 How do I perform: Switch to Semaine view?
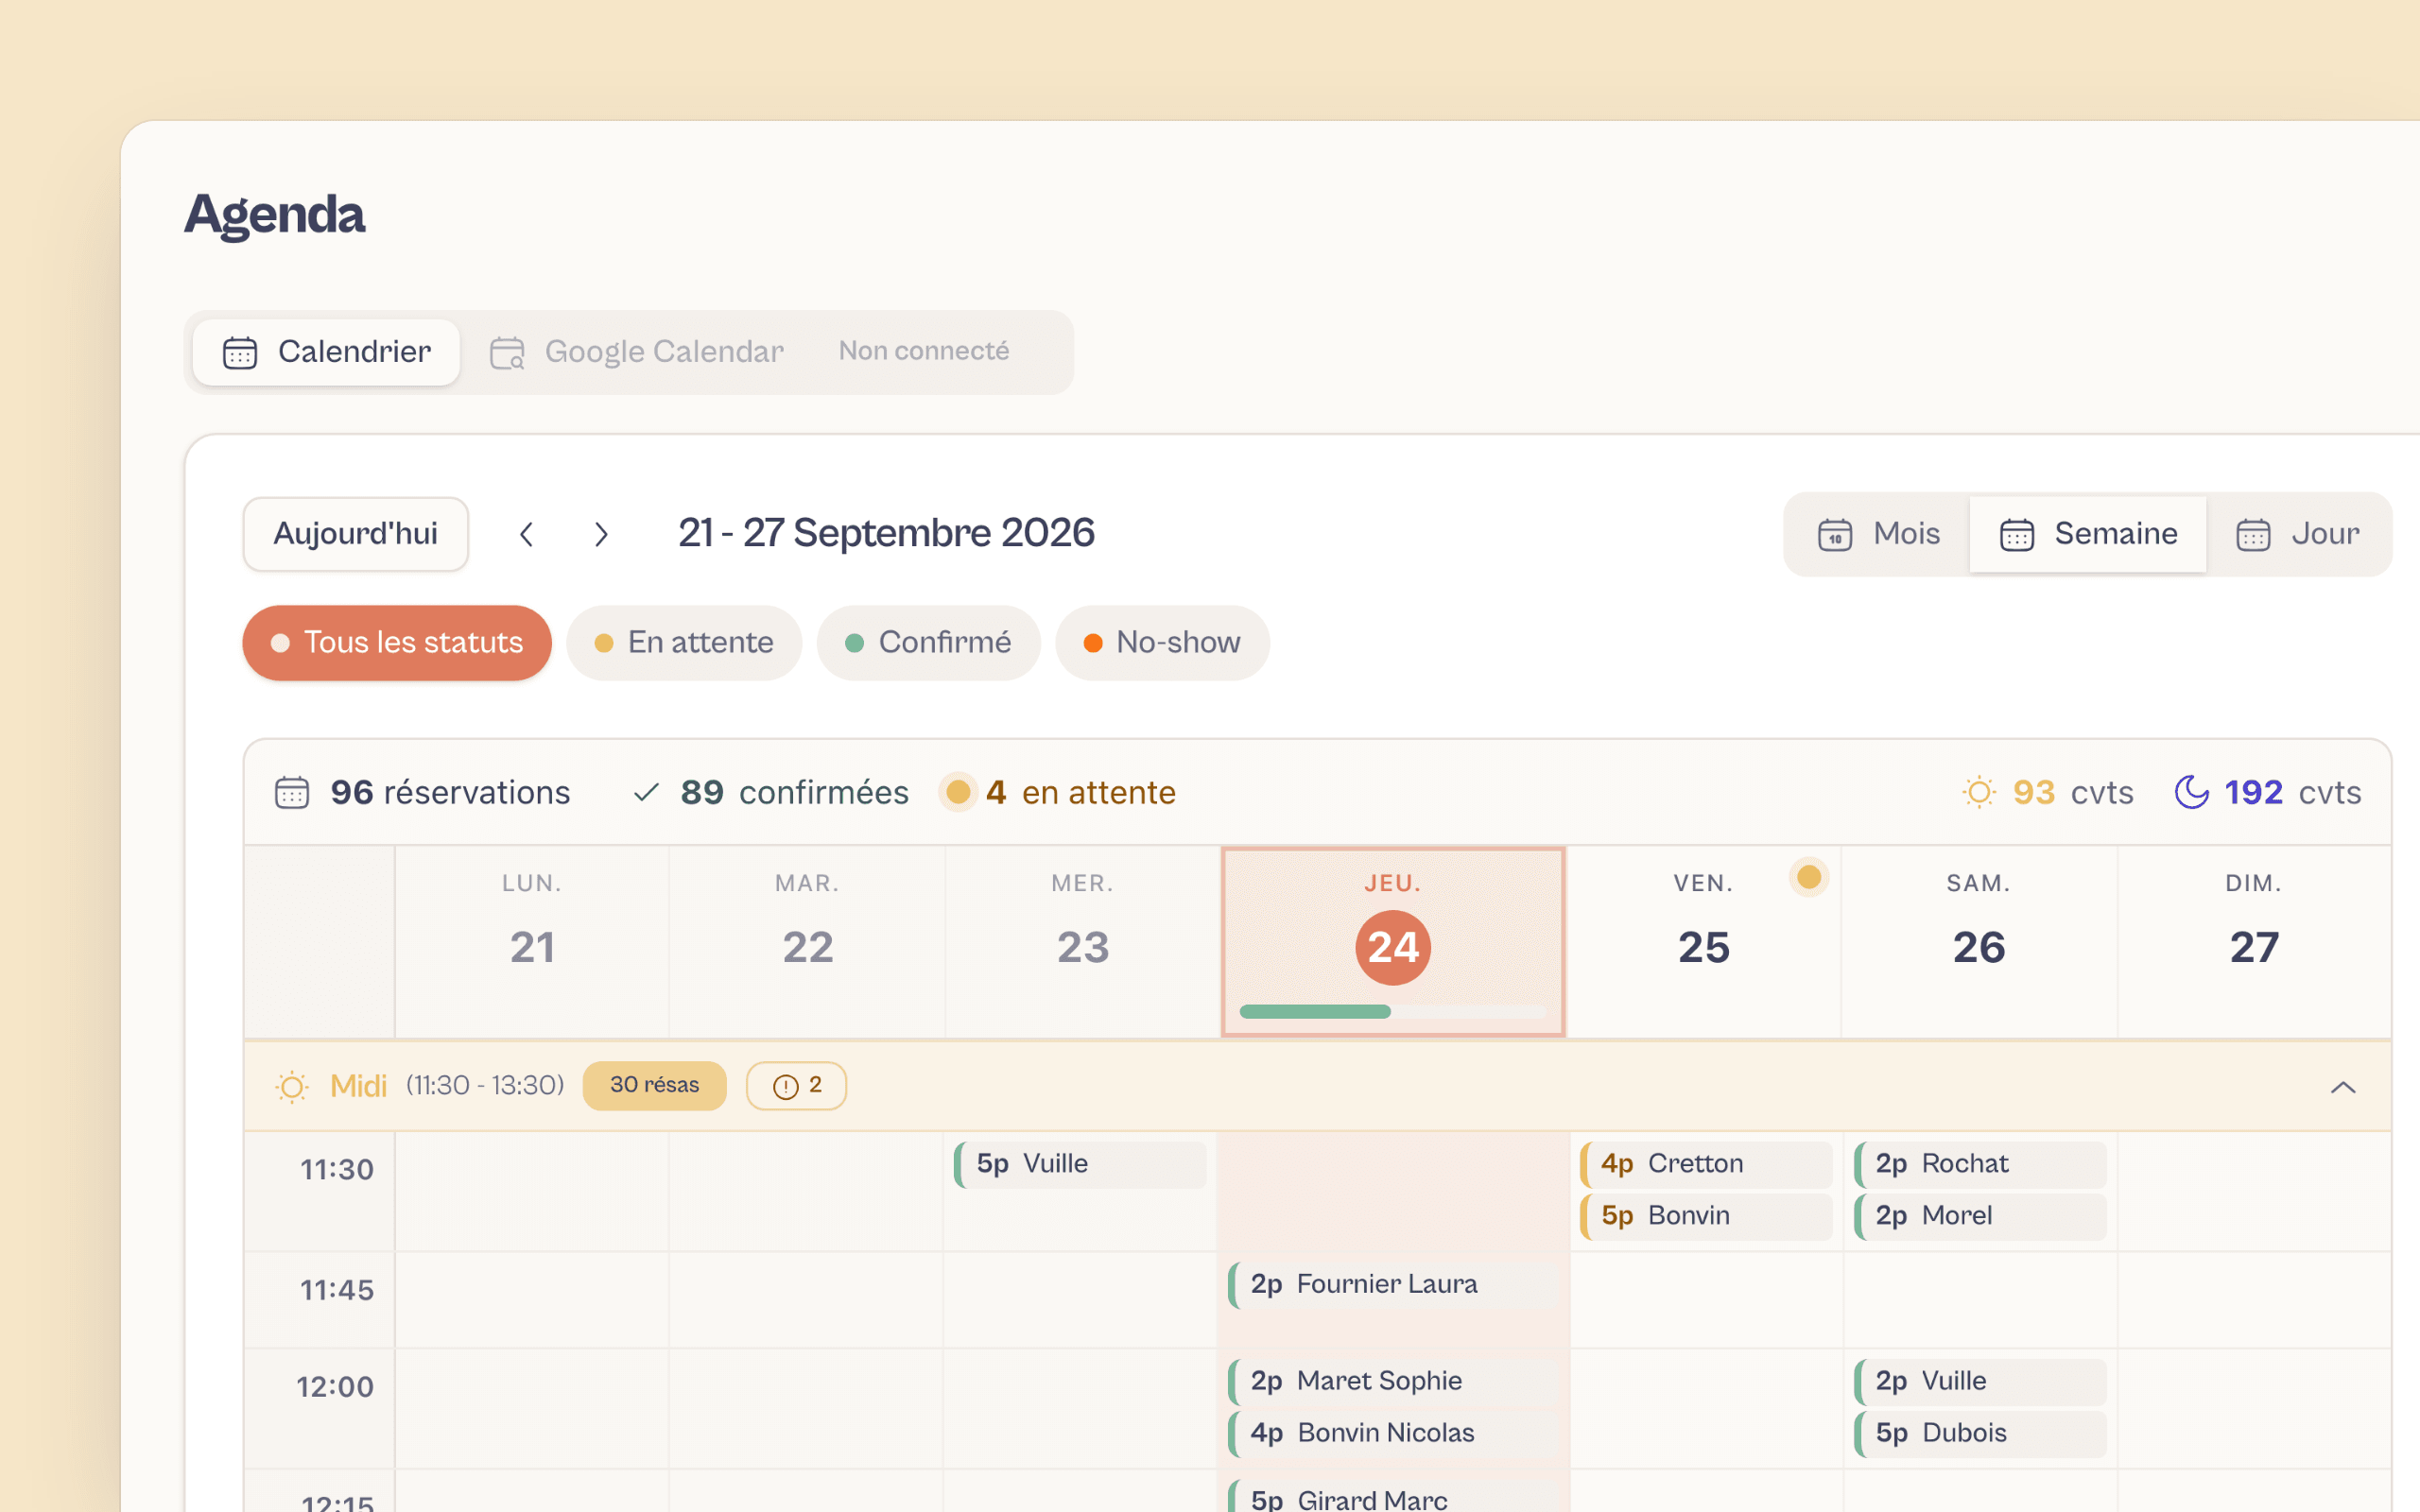click(x=2088, y=534)
